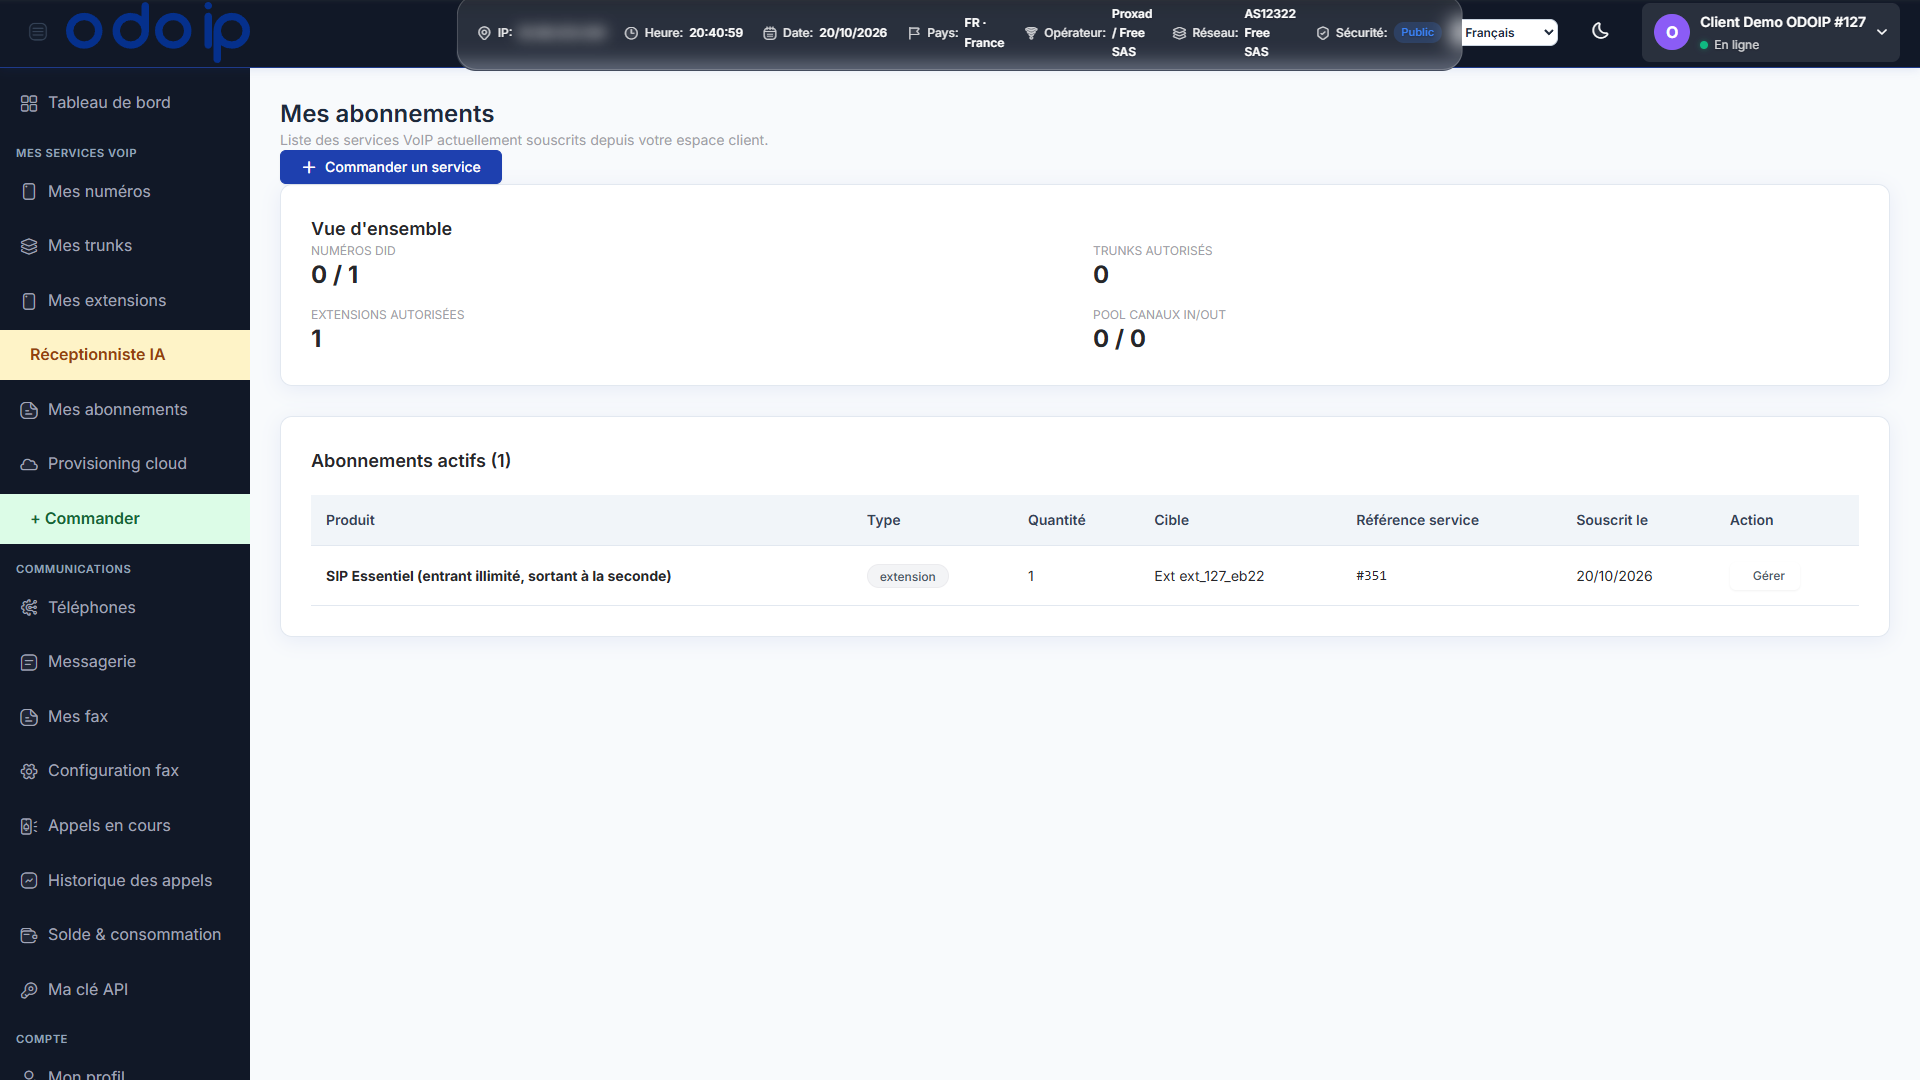Click the Commander un service button

[391, 167]
